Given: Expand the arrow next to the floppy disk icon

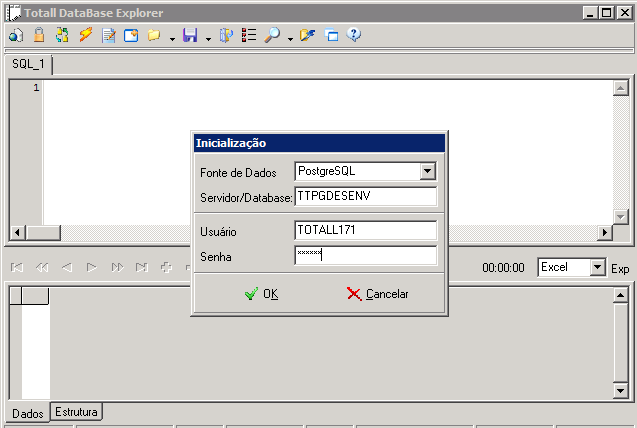Looking at the screenshot, I should (x=208, y=39).
